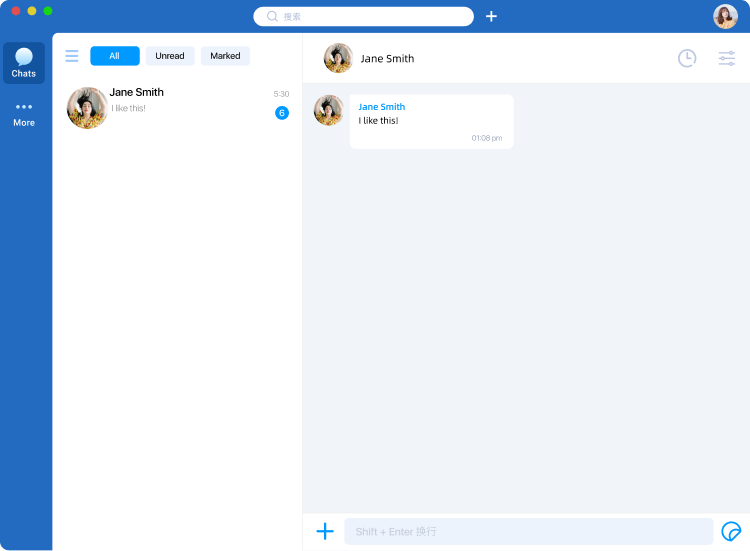Click Jane Smith's avatar in chat header

[338, 58]
